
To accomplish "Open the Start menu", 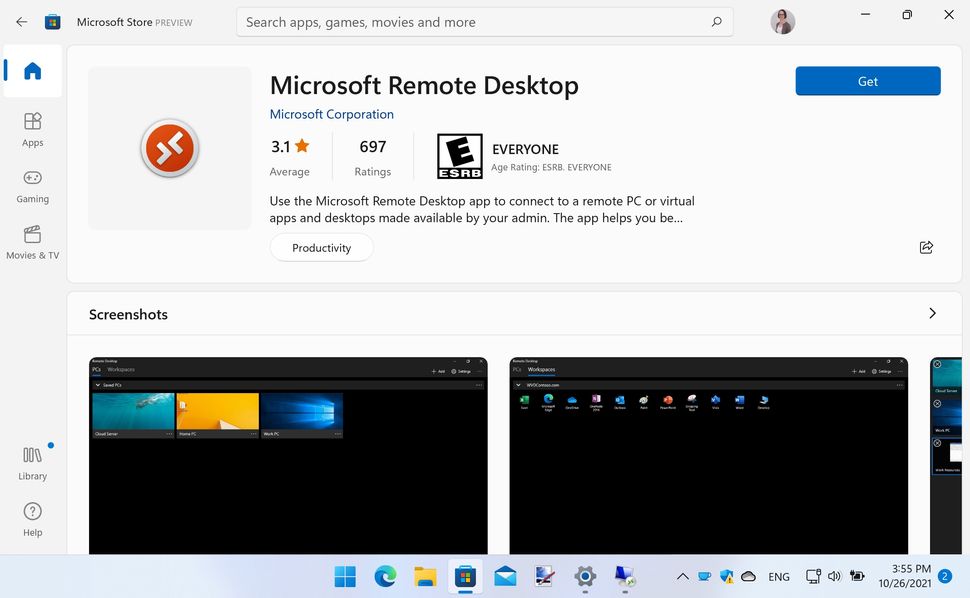I will pos(345,576).
